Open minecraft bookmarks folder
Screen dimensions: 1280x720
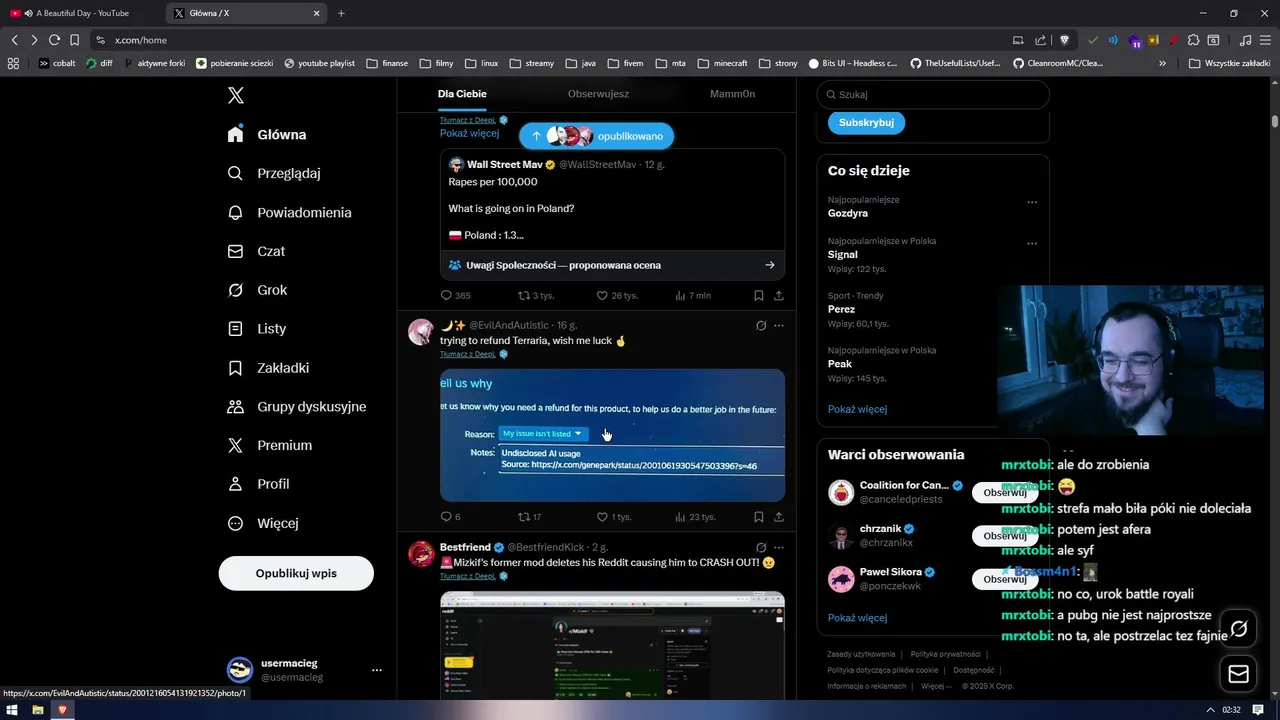click(x=723, y=63)
